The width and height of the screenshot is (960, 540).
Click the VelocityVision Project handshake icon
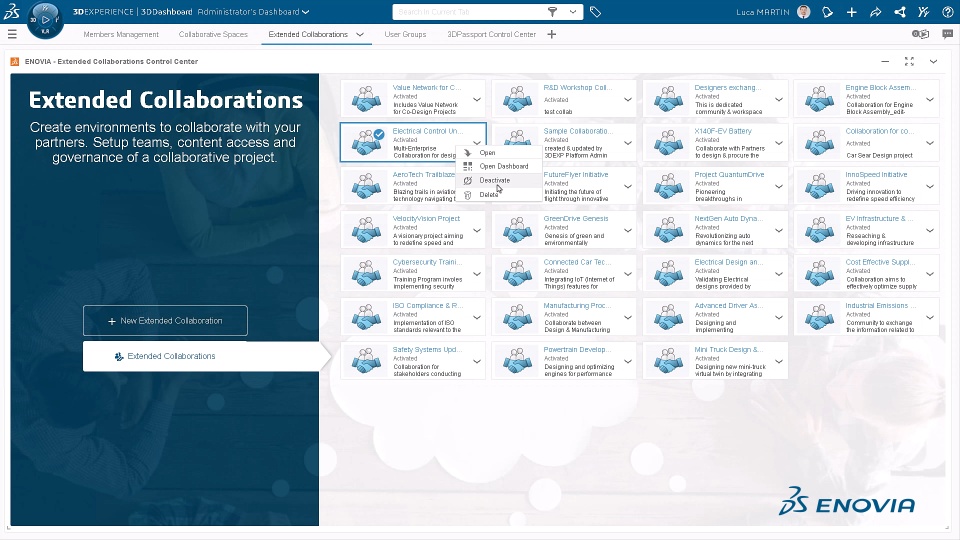pyautogui.click(x=366, y=230)
